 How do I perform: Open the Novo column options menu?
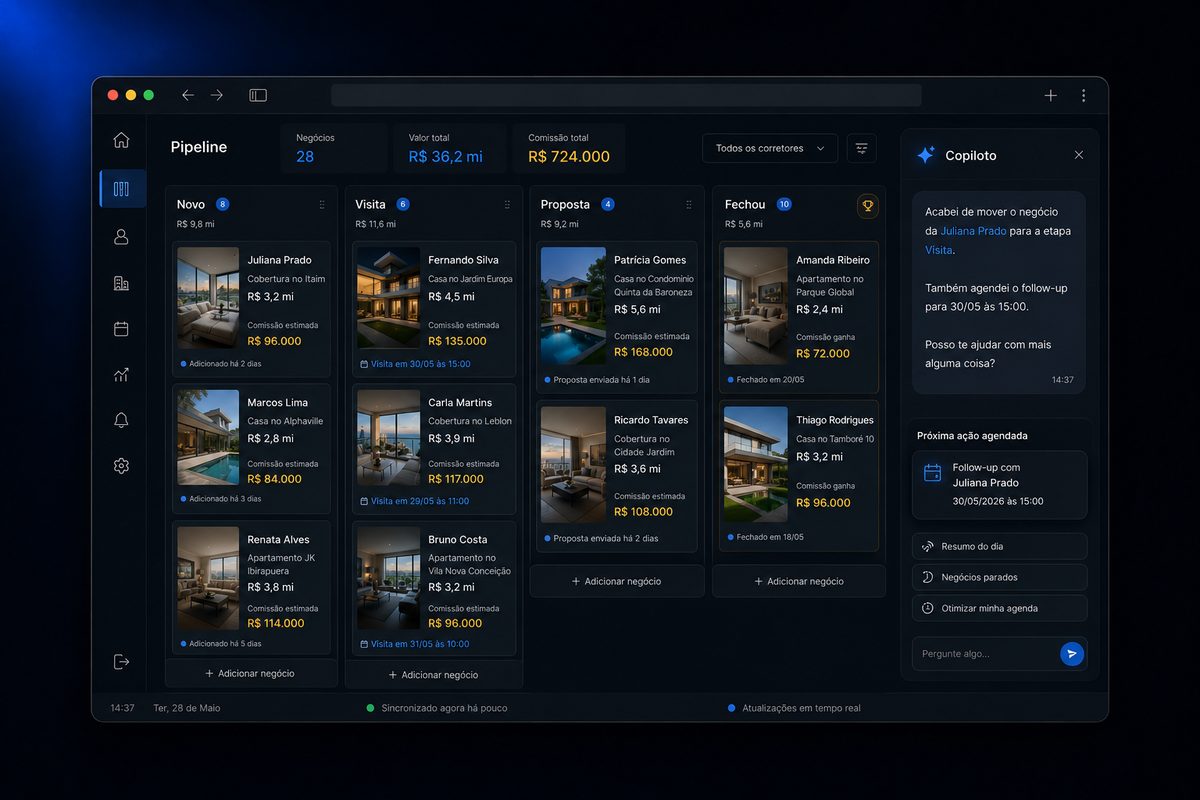pos(322,204)
